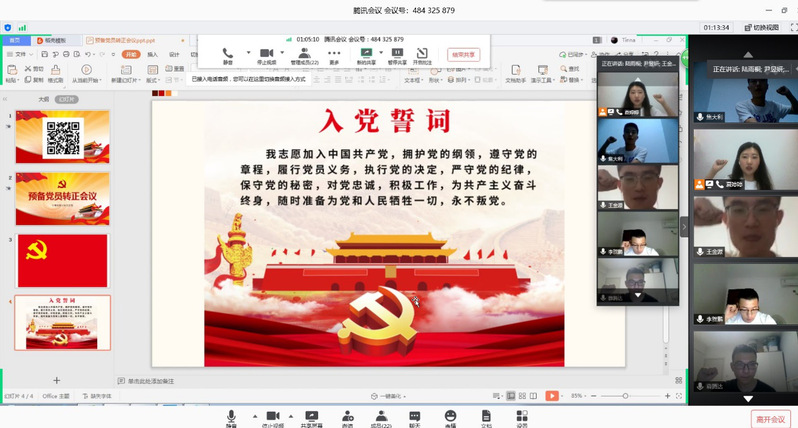Click the print icon in WPS quick toolbar
The image size is (798, 428).
[x=66, y=54]
